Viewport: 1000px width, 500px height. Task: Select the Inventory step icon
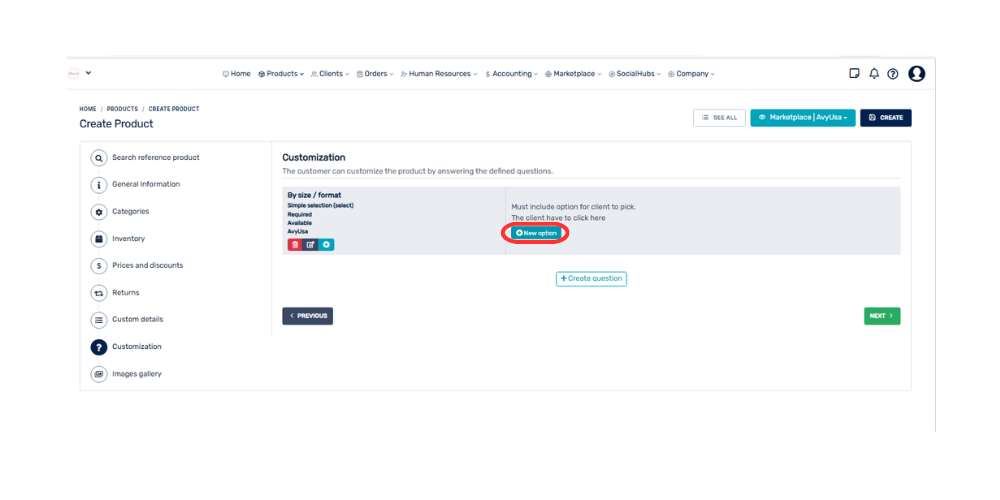[x=99, y=239]
